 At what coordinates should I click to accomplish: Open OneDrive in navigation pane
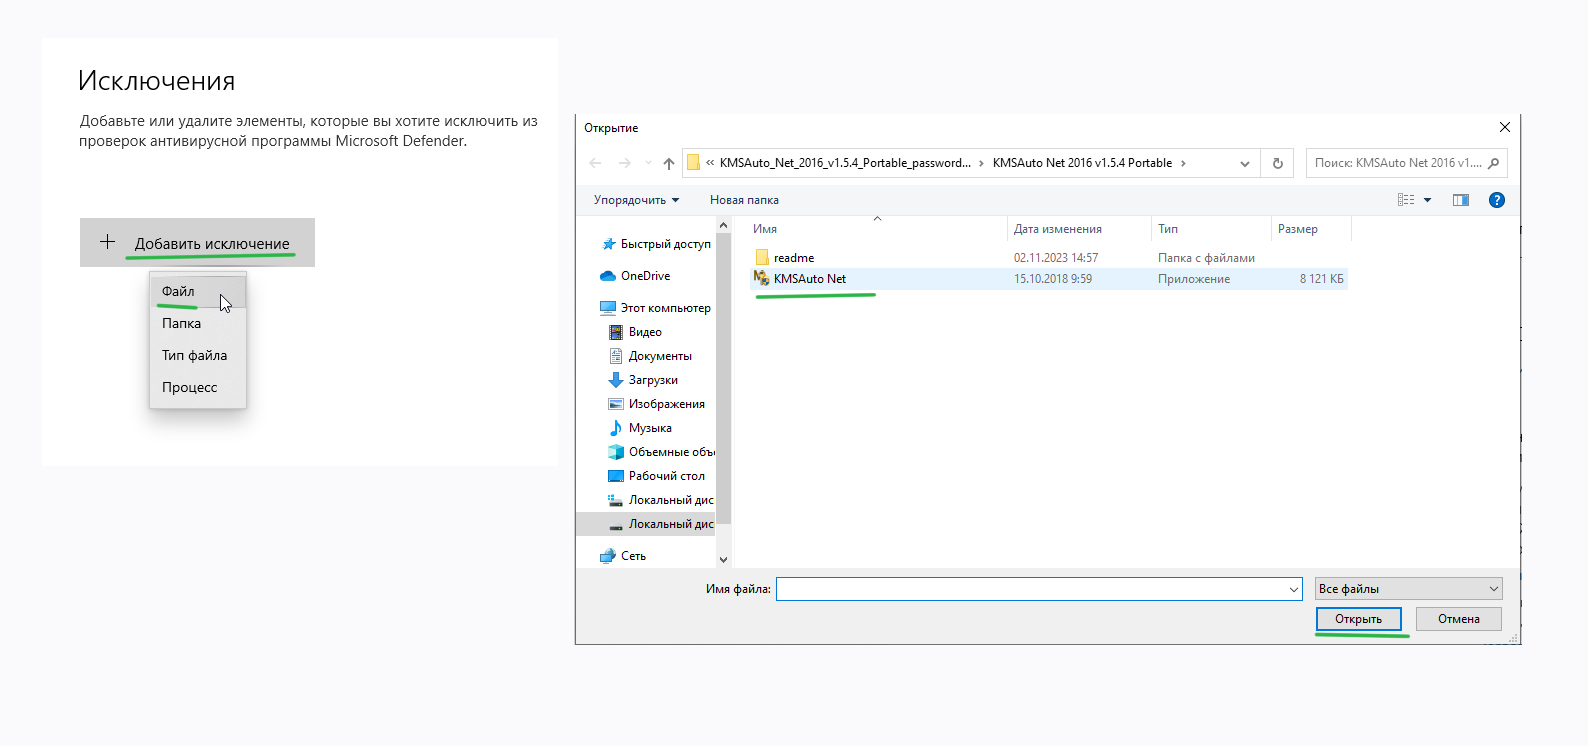pyautogui.click(x=636, y=276)
